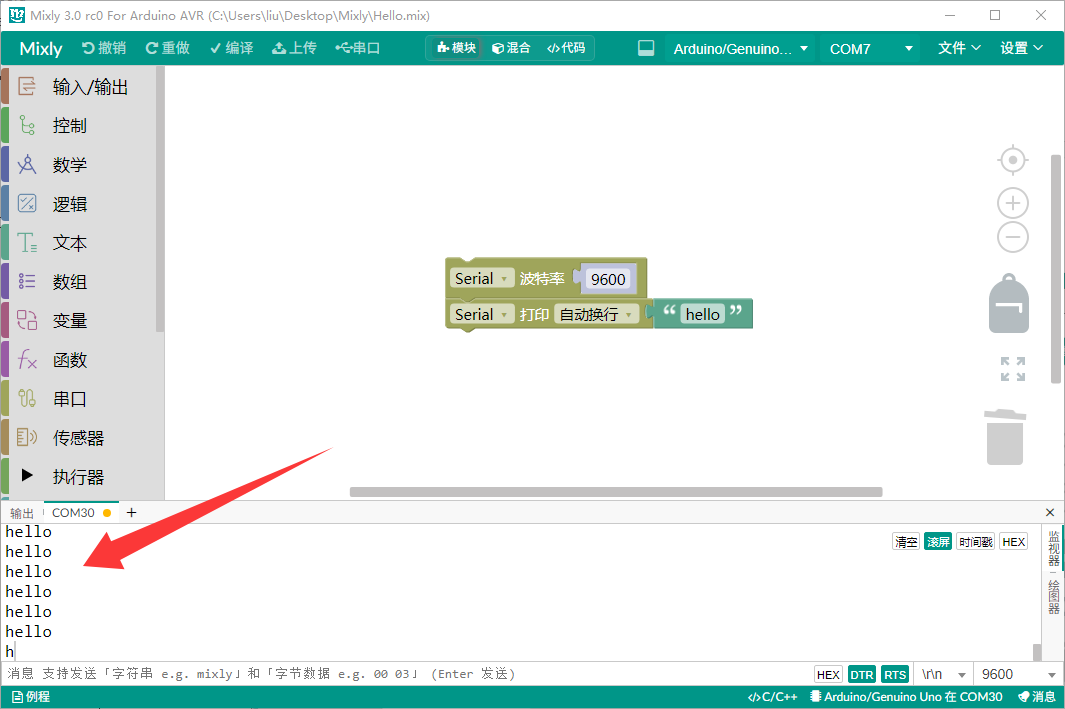This screenshot has height=709, width=1065.
Task: Open the 控制 block category
Action: tap(82, 126)
